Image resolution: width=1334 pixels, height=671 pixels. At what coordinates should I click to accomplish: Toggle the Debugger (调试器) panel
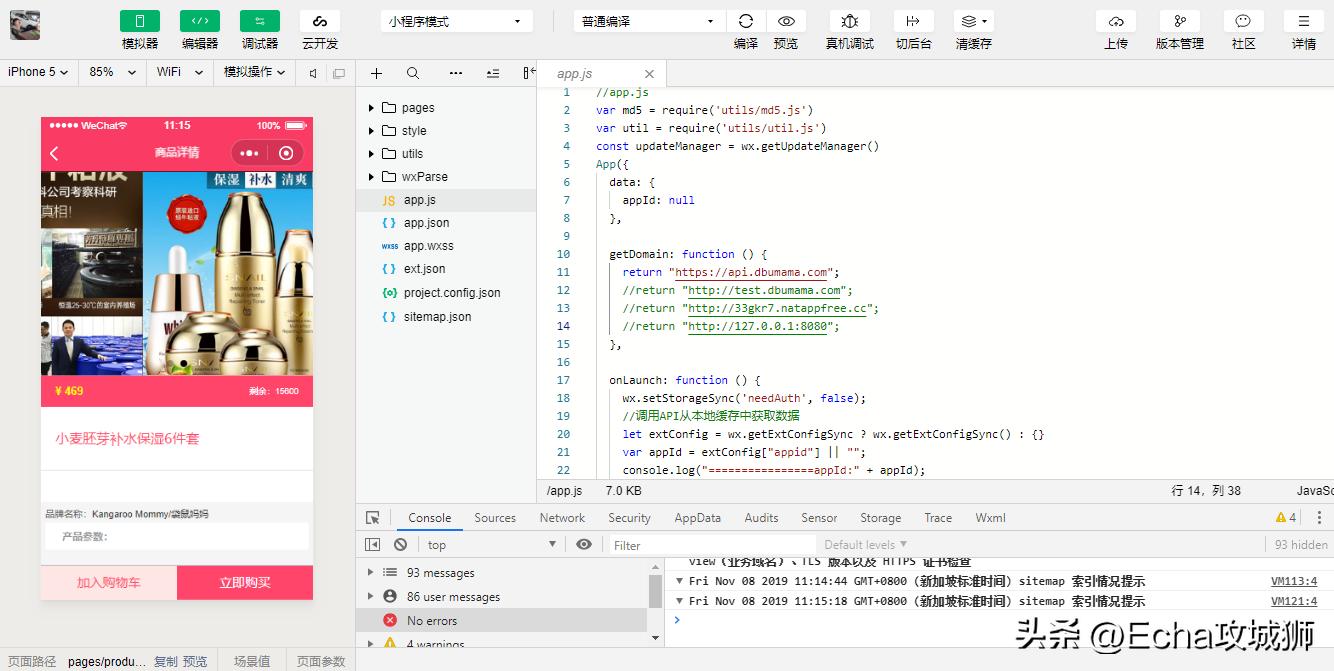point(260,21)
